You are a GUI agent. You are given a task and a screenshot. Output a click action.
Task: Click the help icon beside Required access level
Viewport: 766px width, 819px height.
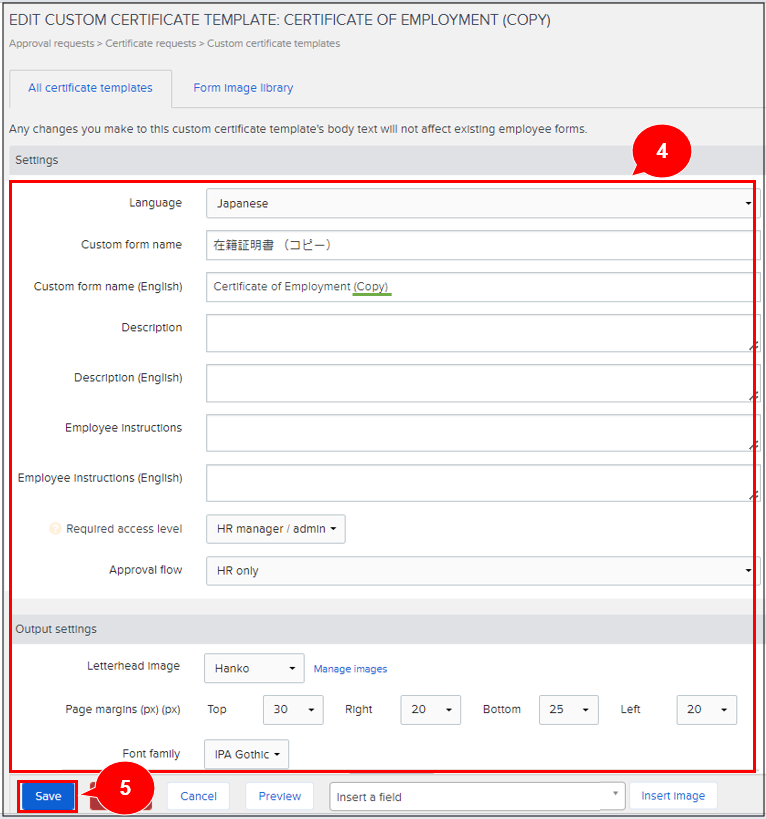55,529
